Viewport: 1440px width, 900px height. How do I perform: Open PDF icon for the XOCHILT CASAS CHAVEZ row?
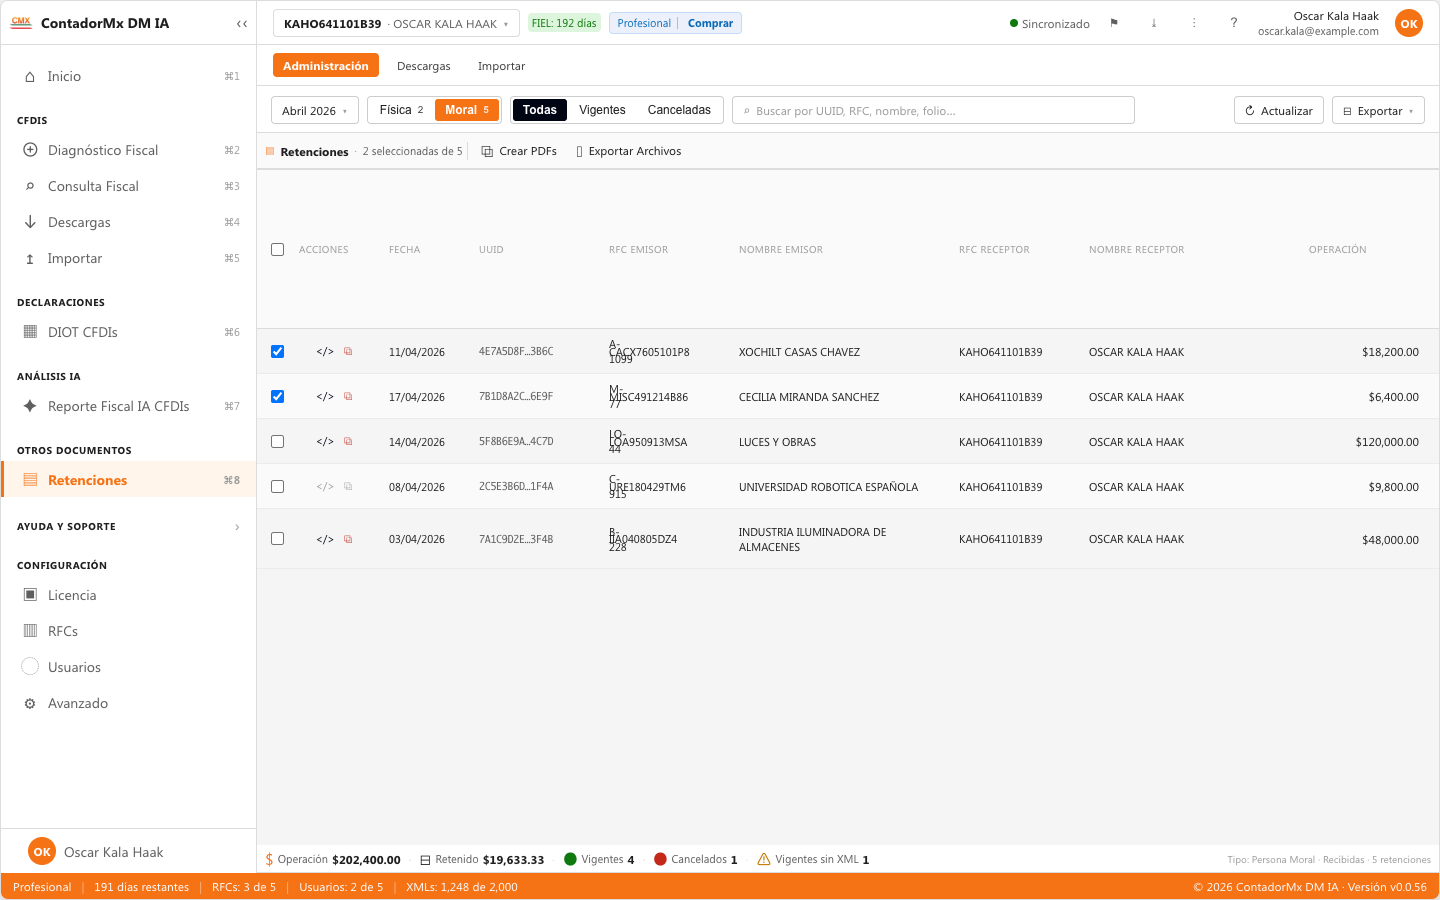coord(348,352)
